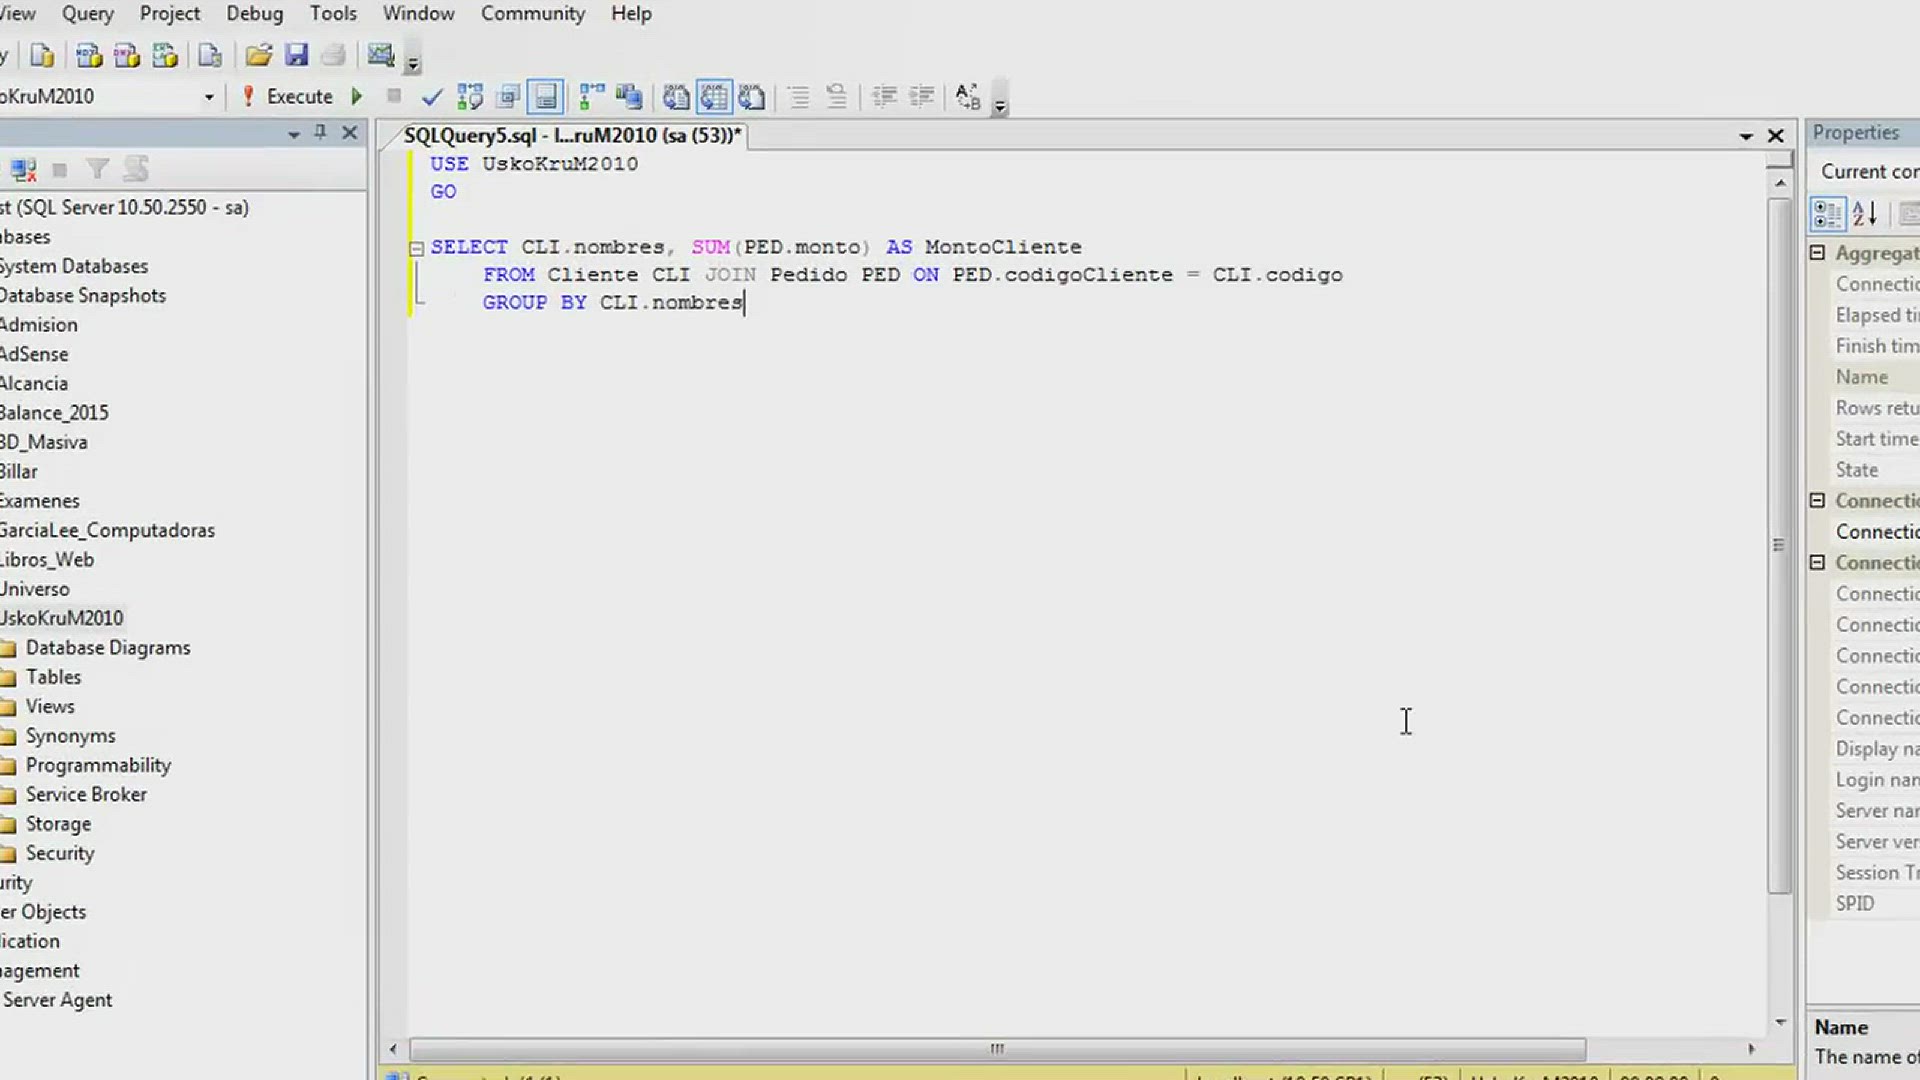This screenshot has height=1080, width=1920.
Task: Create a new Analysis Services MDX query
Action: tap(89, 55)
